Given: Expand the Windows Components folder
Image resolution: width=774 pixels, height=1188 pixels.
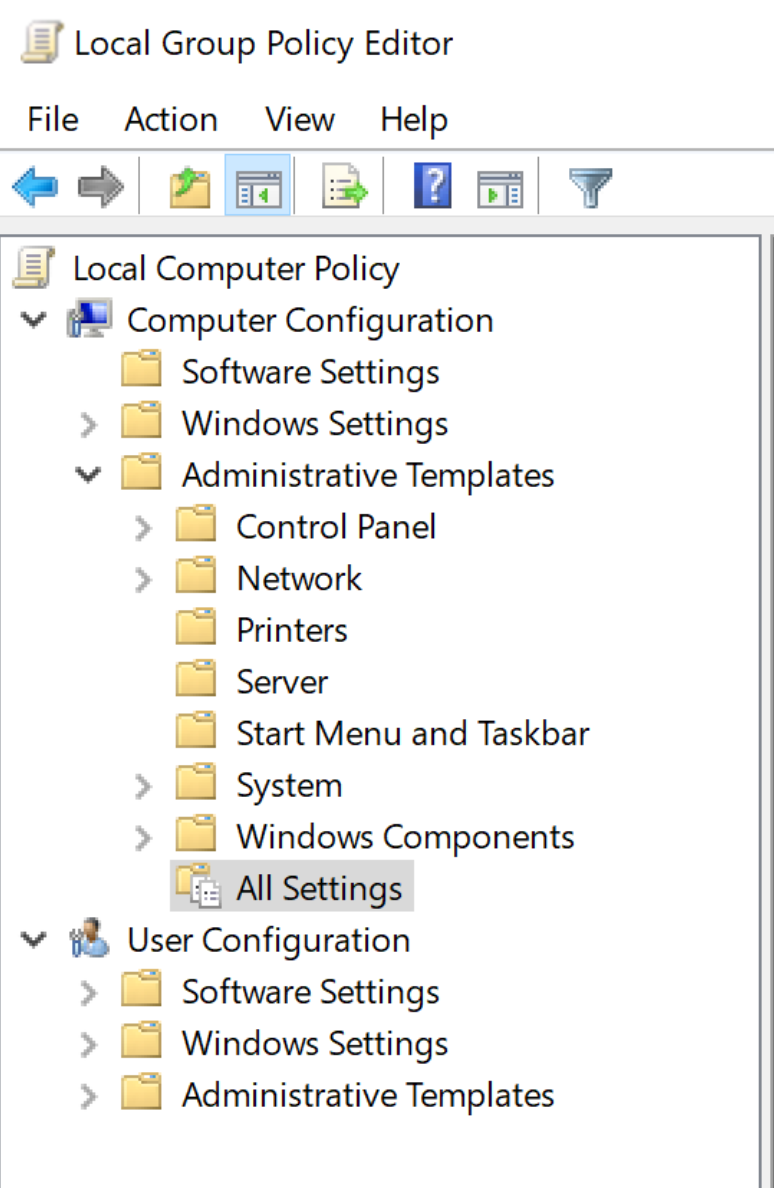Looking at the screenshot, I should tap(144, 837).
